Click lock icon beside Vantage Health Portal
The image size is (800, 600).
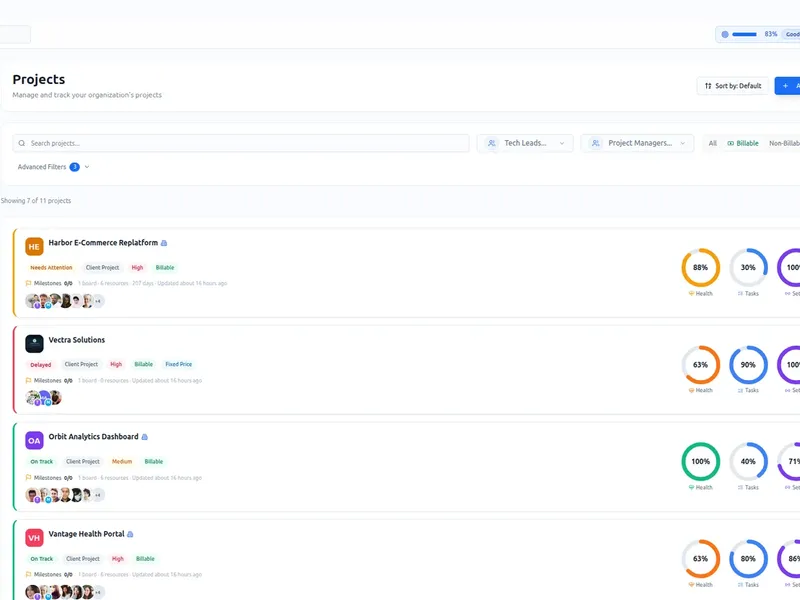click(130, 534)
